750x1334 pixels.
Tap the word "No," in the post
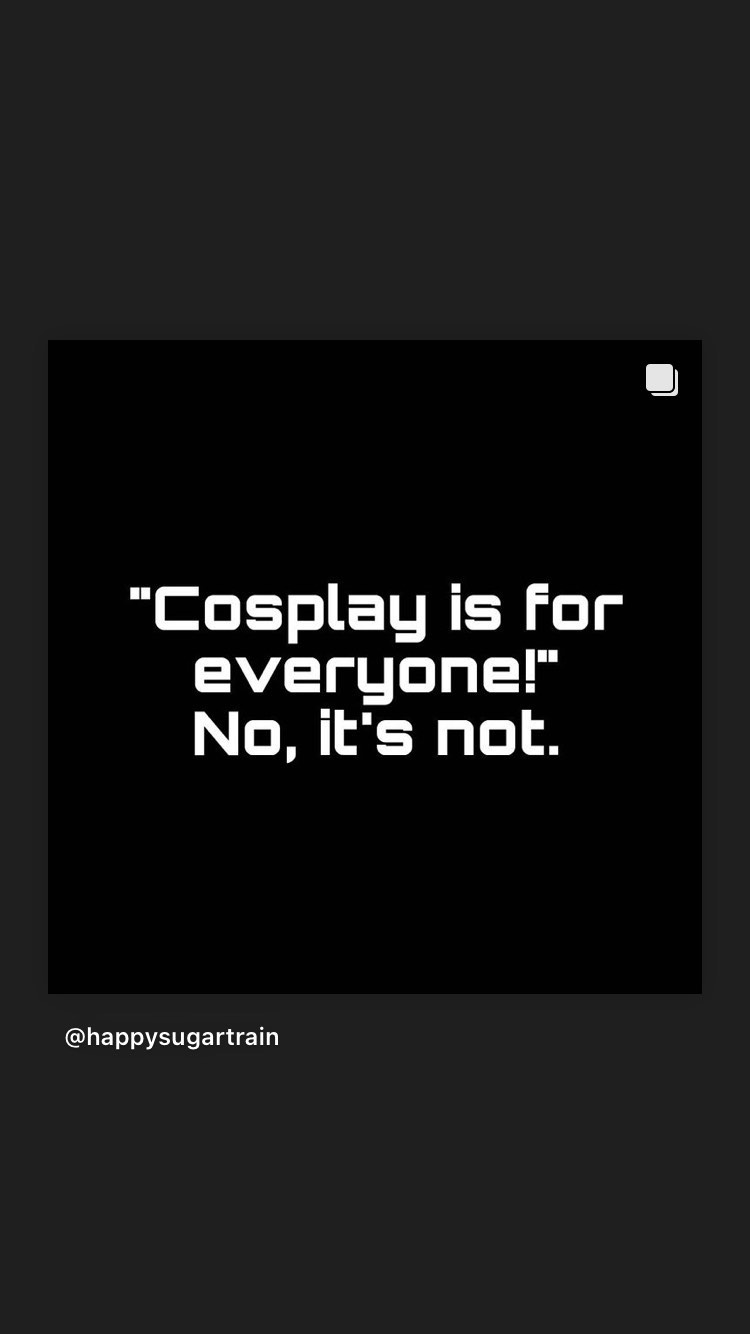click(245, 735)
